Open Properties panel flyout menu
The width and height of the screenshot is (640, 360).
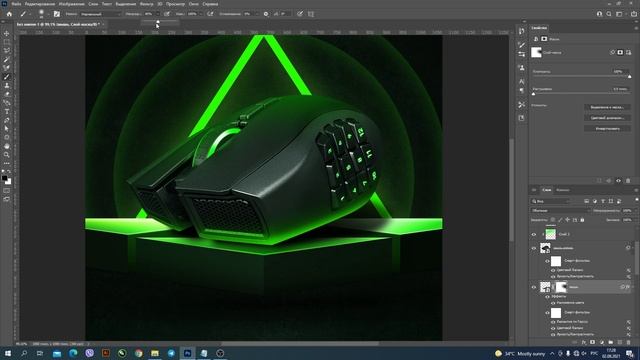636,28
